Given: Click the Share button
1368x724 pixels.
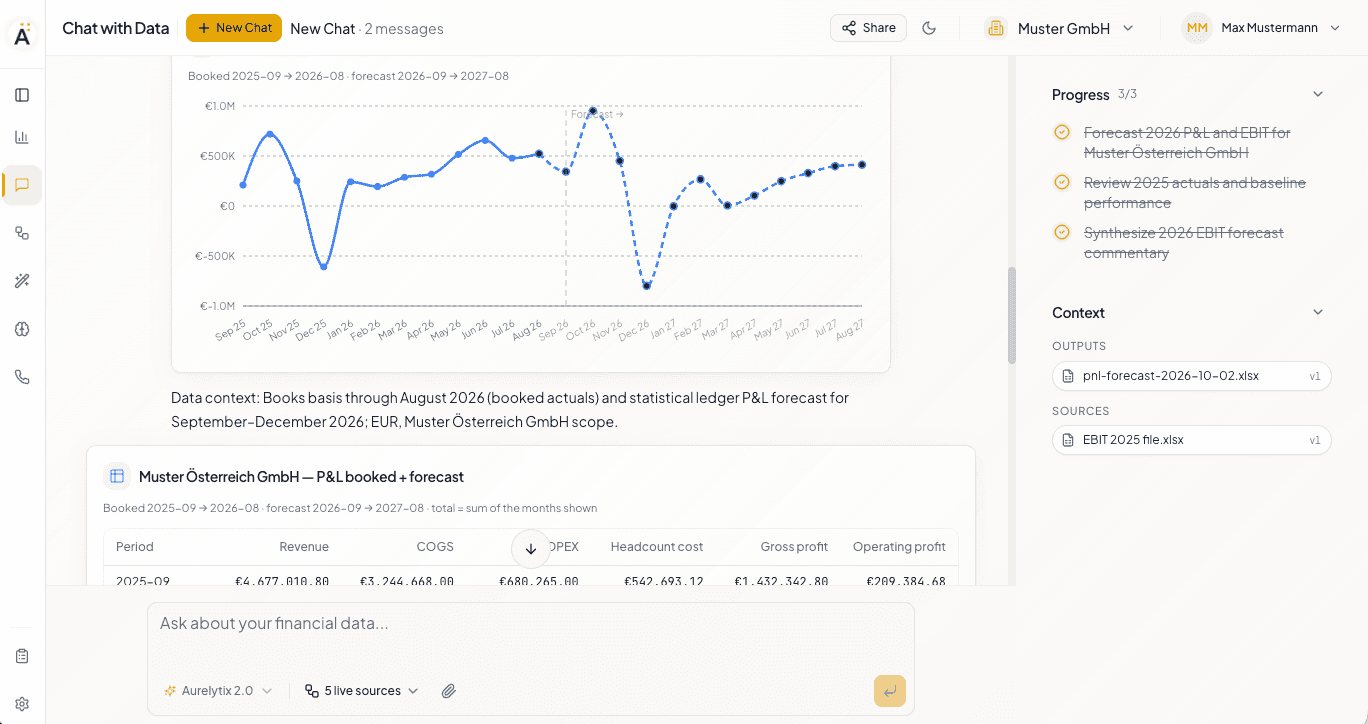Looking at the screenshot, I should coord(868,28).
